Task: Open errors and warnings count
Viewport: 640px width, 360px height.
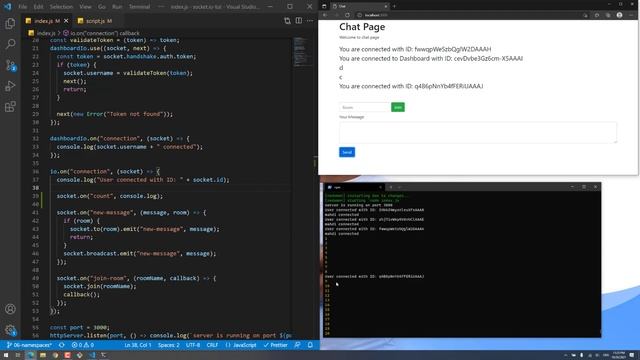Action: pos(83,345)
